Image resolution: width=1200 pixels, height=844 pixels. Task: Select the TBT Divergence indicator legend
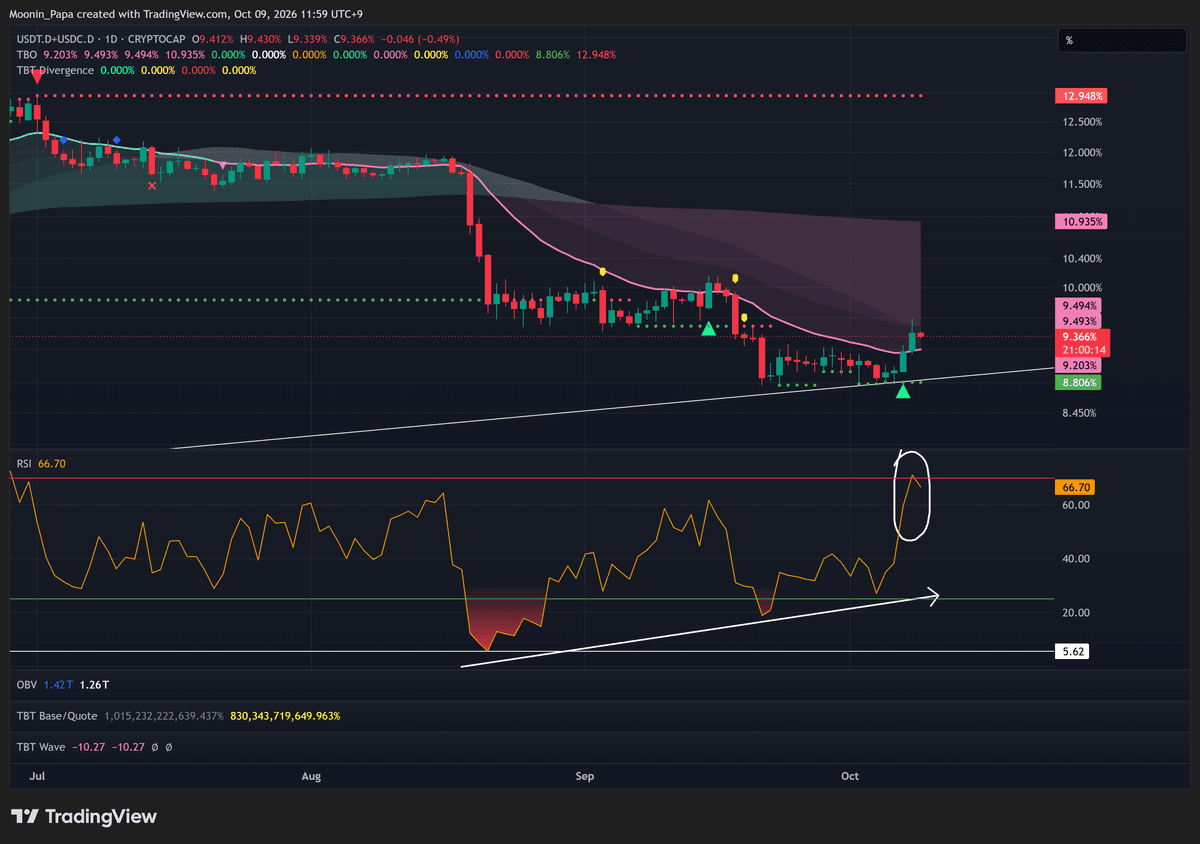[54, 70]
